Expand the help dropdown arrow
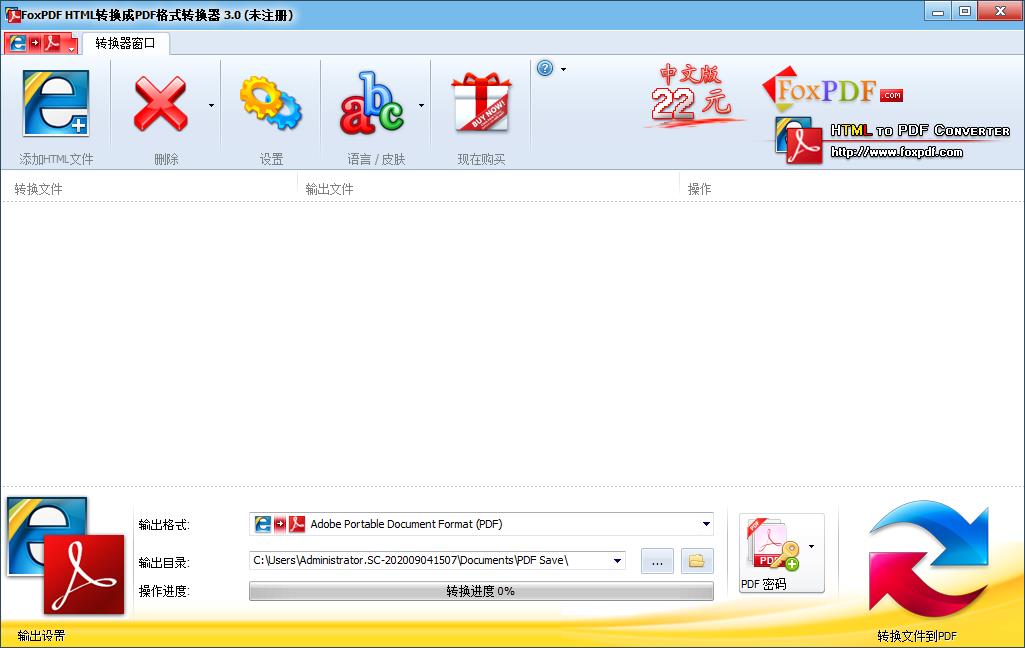This screenshot has width=1025, height=648. (x=563, y=69)
